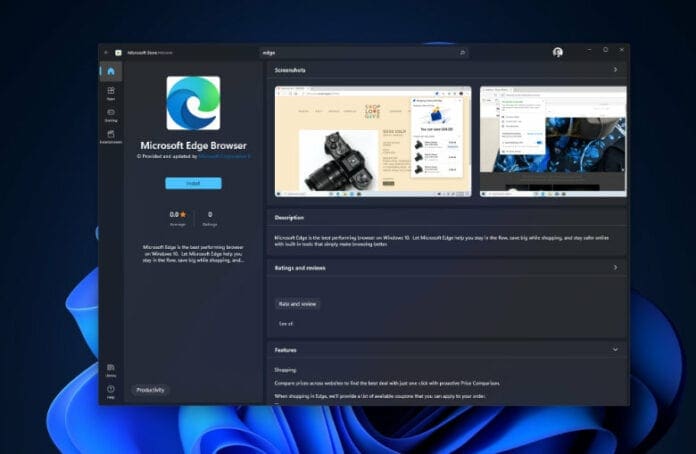Expand the Ratings and reviews chevron
Viewport: 696px width, 454px height.
[615, 268]
